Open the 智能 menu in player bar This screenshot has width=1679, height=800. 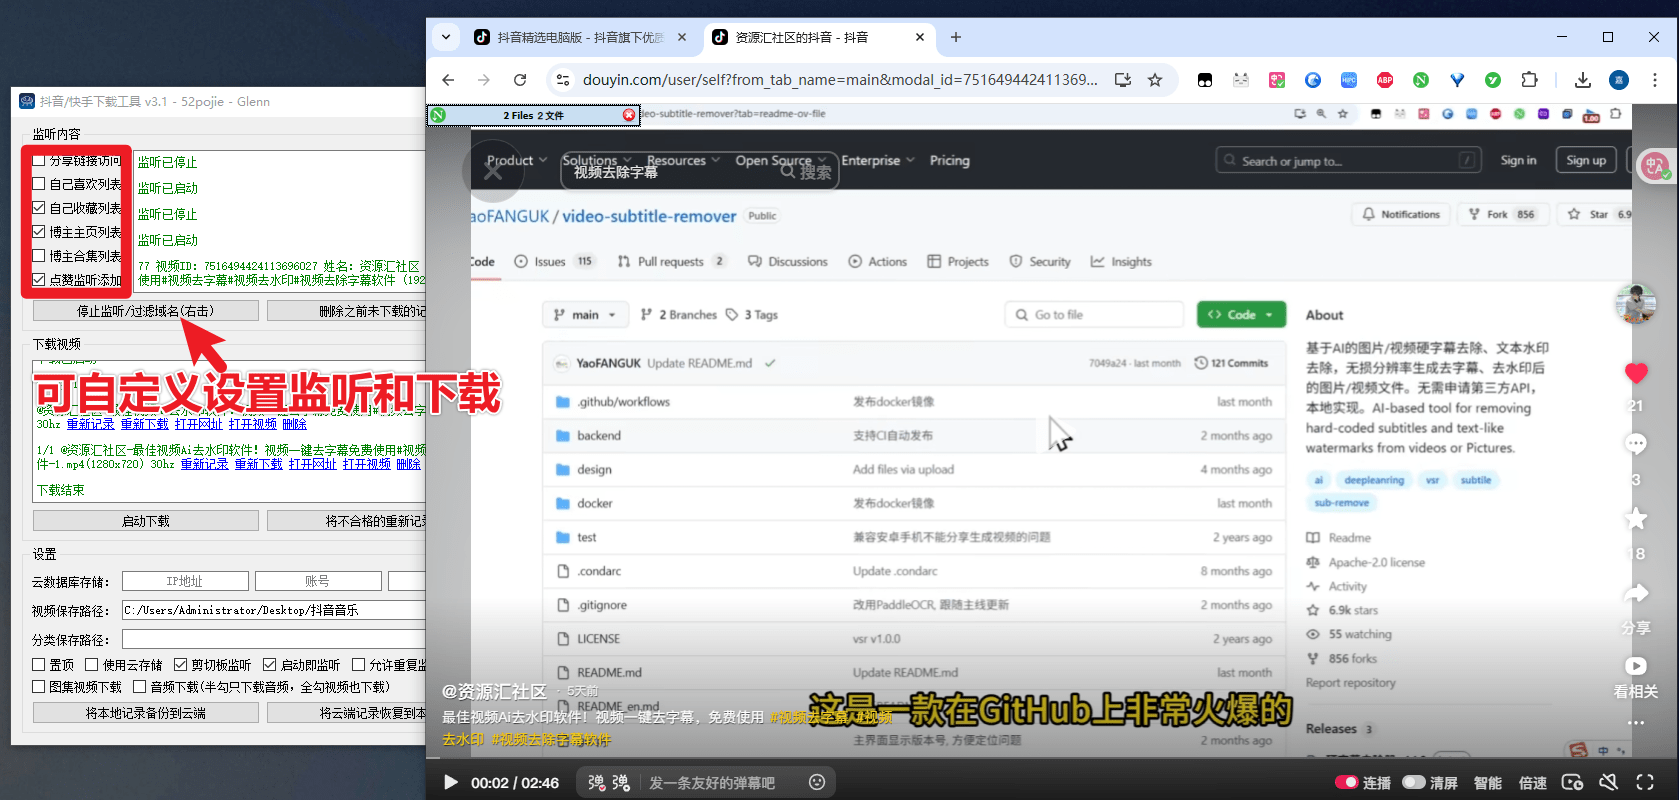pyautogui.click(x=1488, y=782)
